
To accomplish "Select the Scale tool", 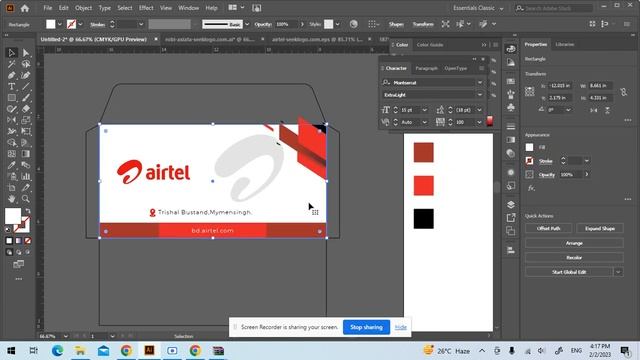I will point(26,120).
